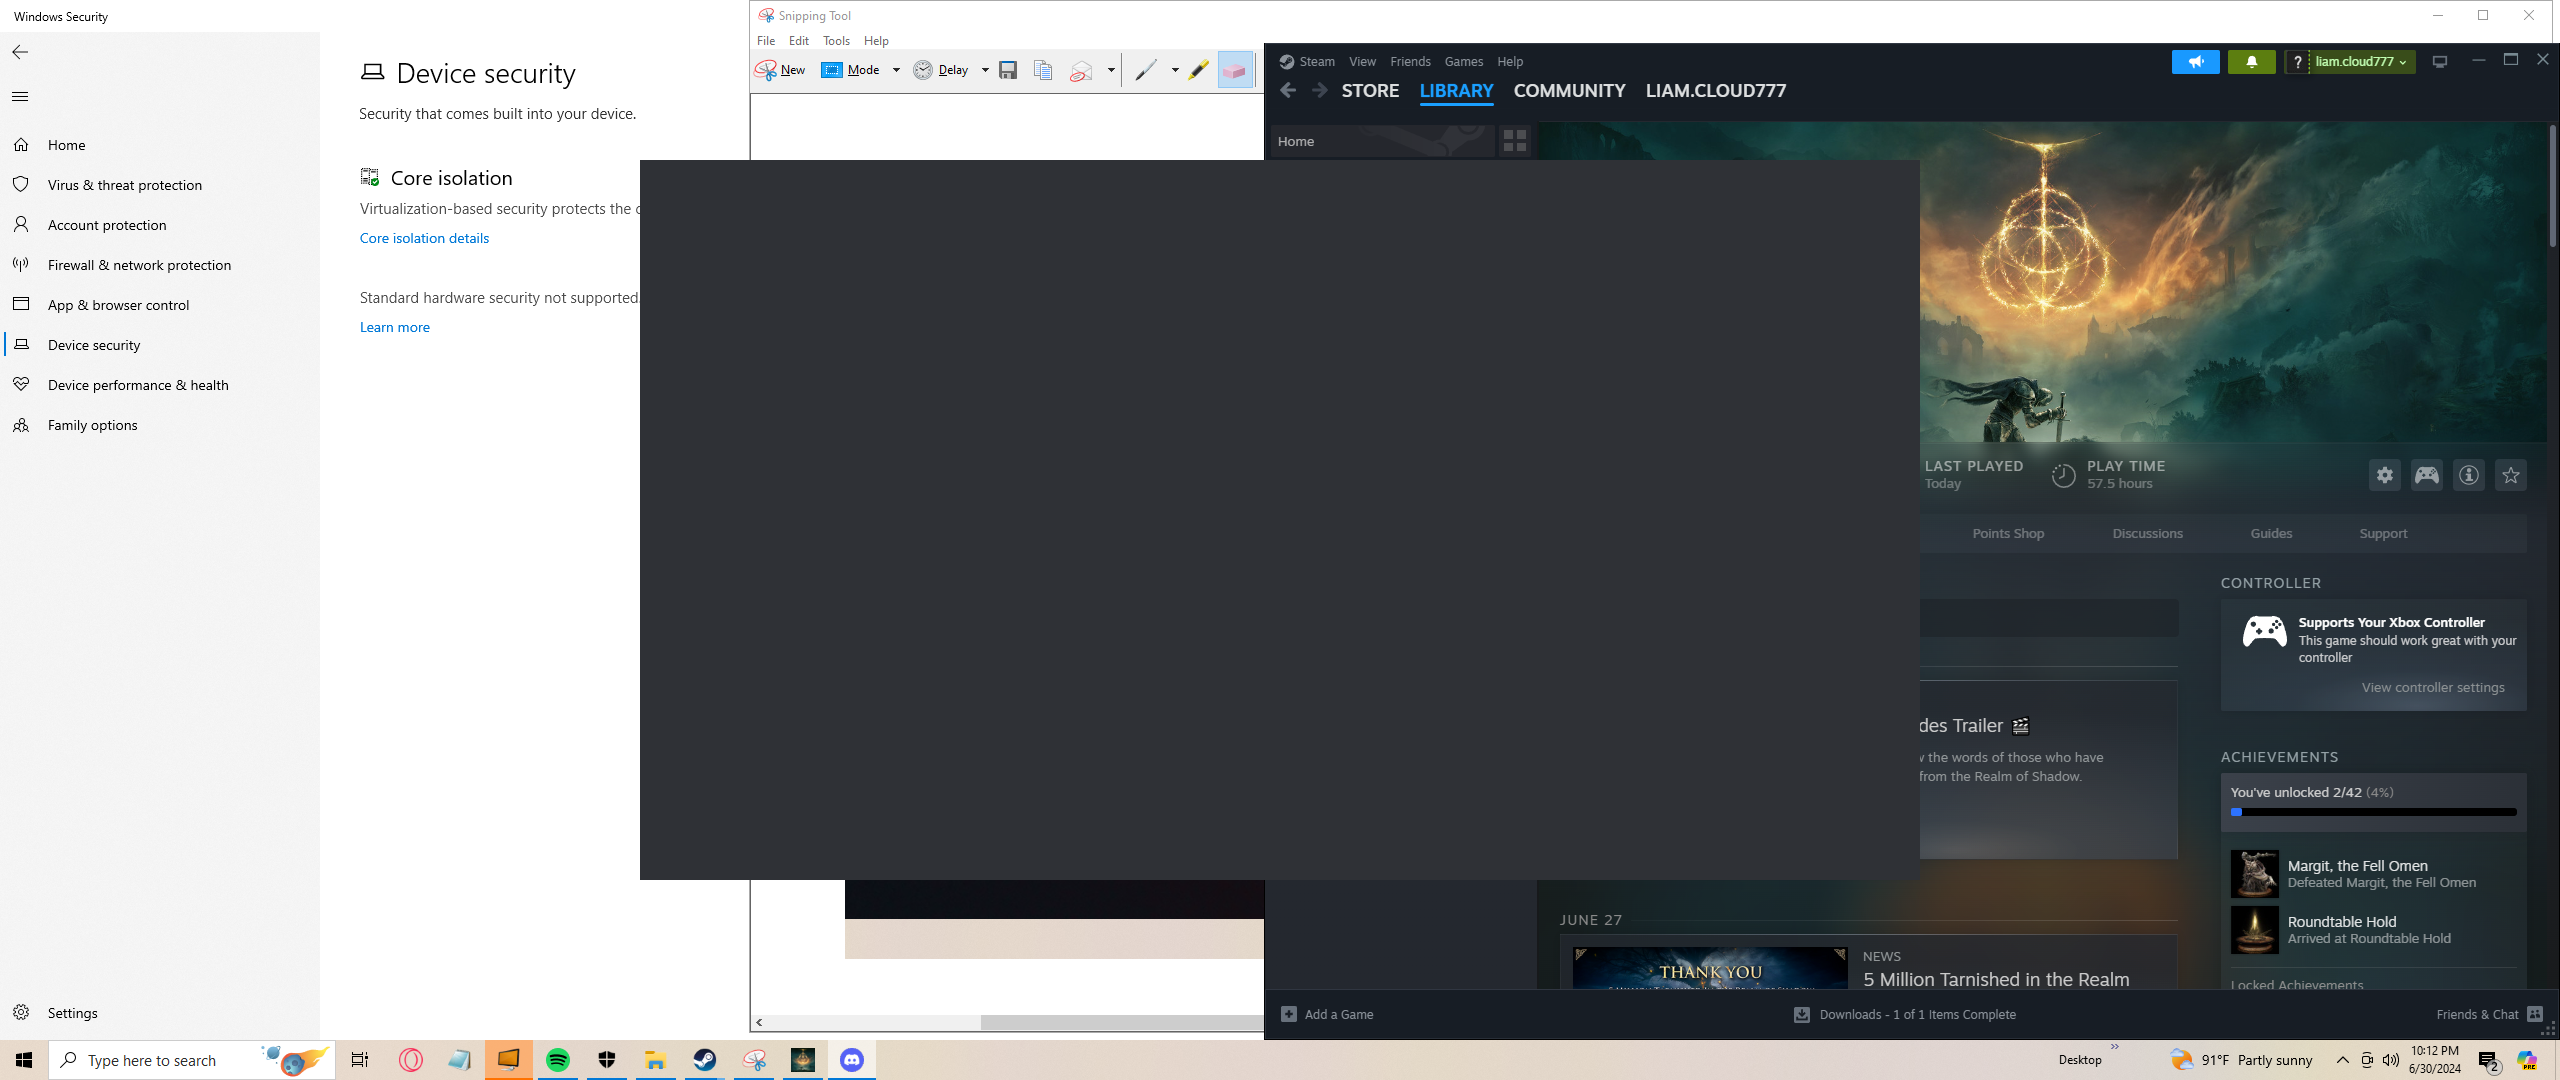
Task: Open the liam.cloud777 account dropdown
Action: [2361, 62]
